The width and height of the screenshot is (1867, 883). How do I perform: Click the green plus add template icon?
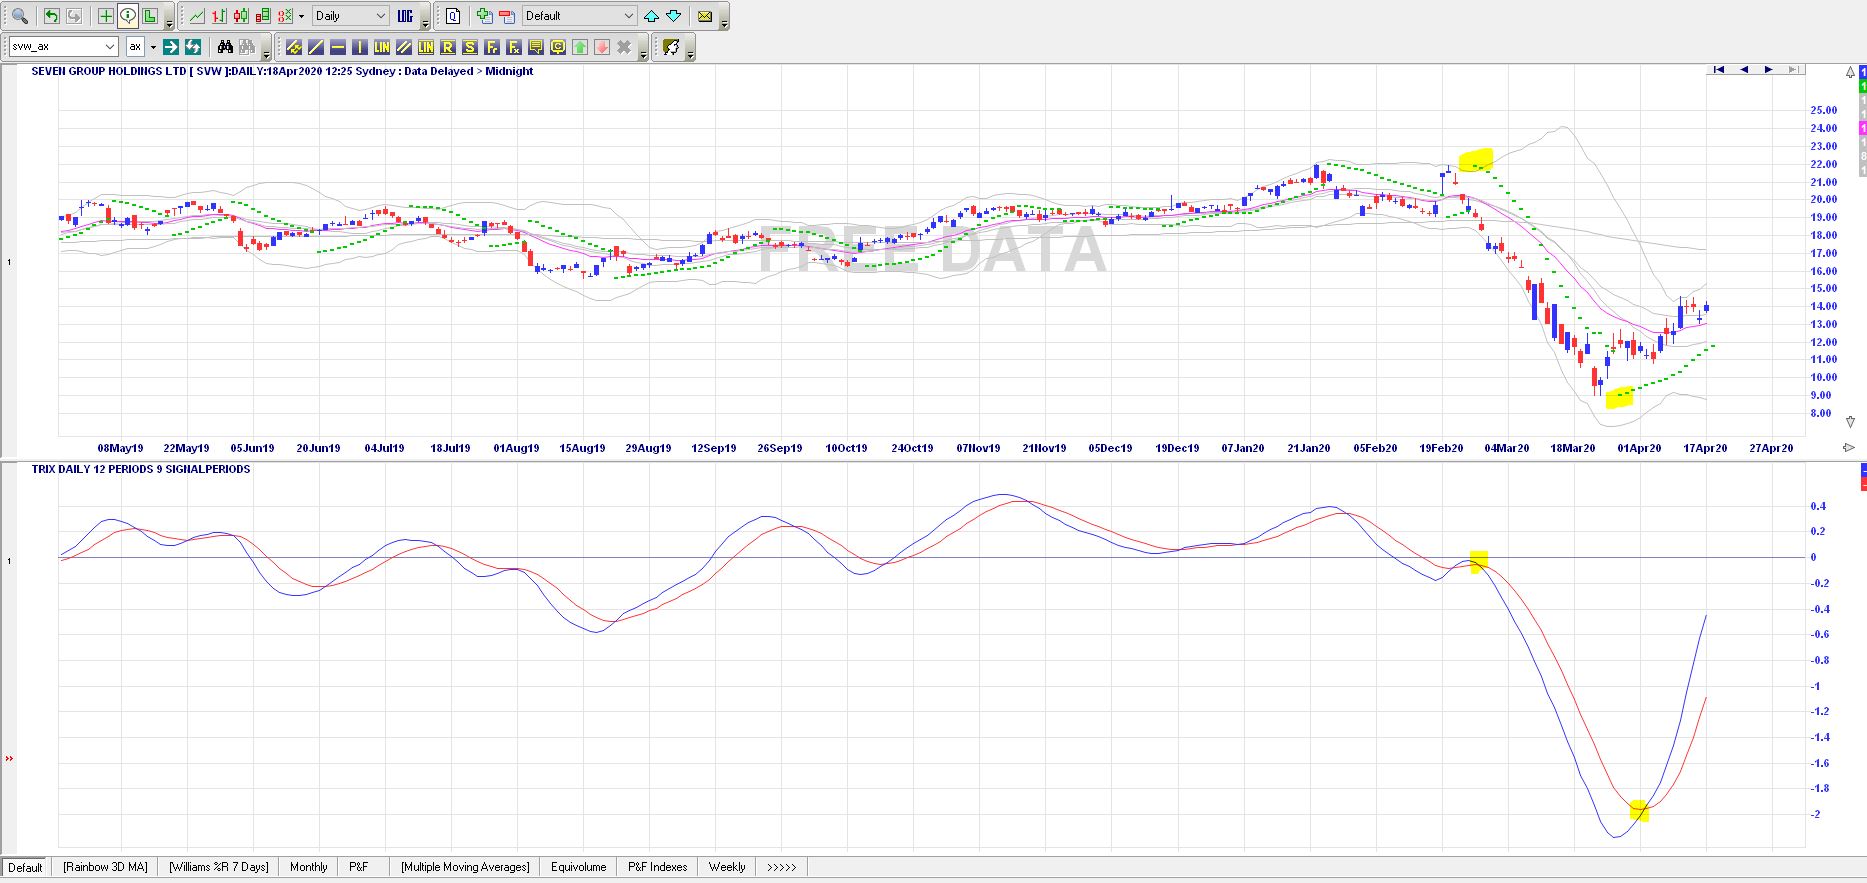click(485, 16)
